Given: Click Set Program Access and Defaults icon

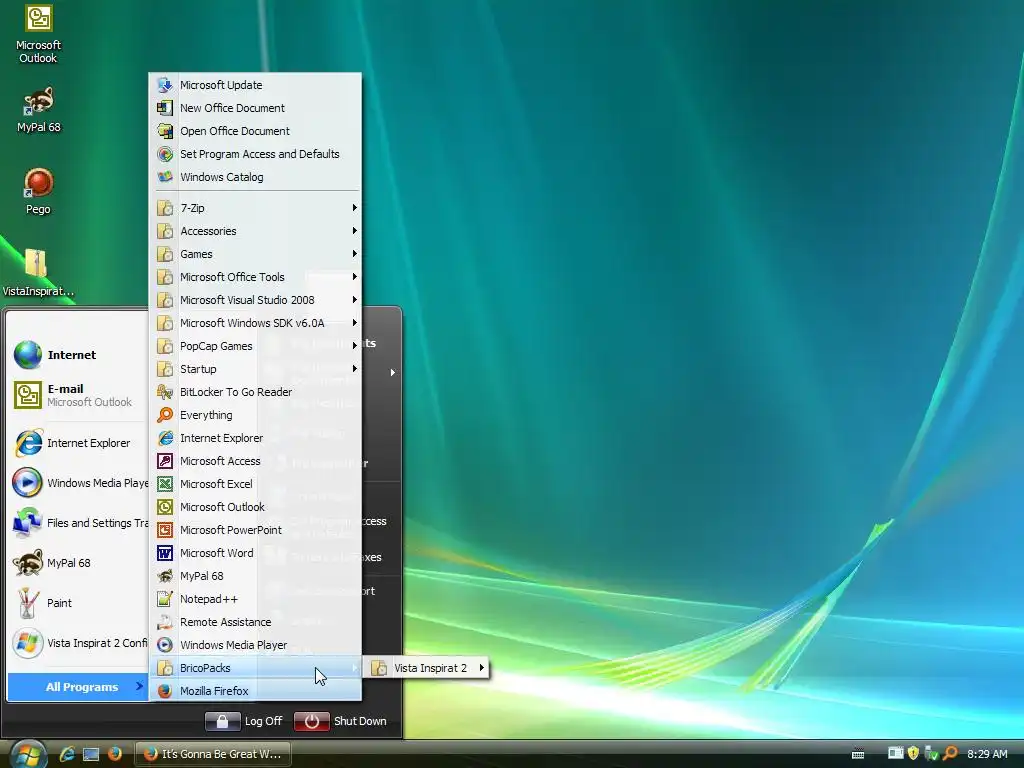Looking at the screenshot, I should click(x=165, y=154).
